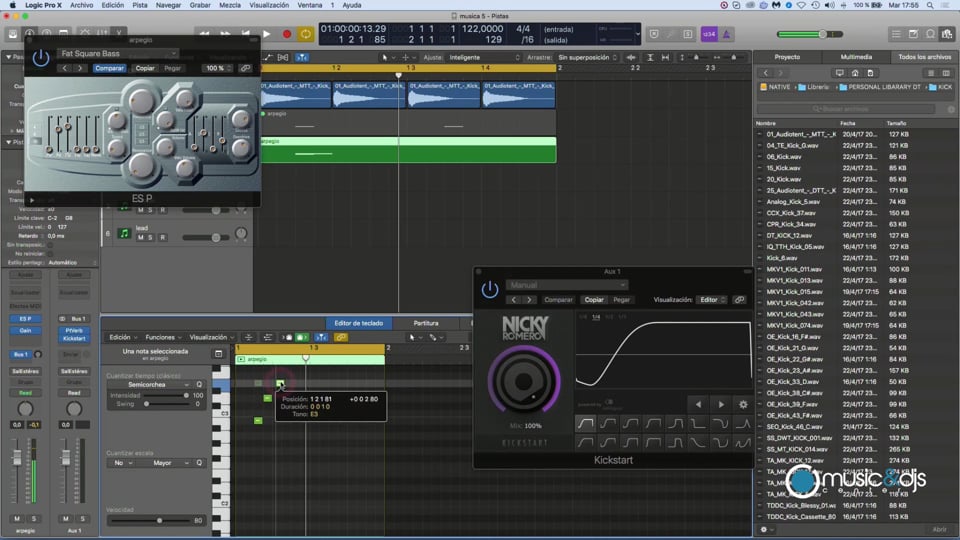Viewport: 960px width, 540px height.
Task: Mute the arpegio channel strip
Action: (17, 519)
